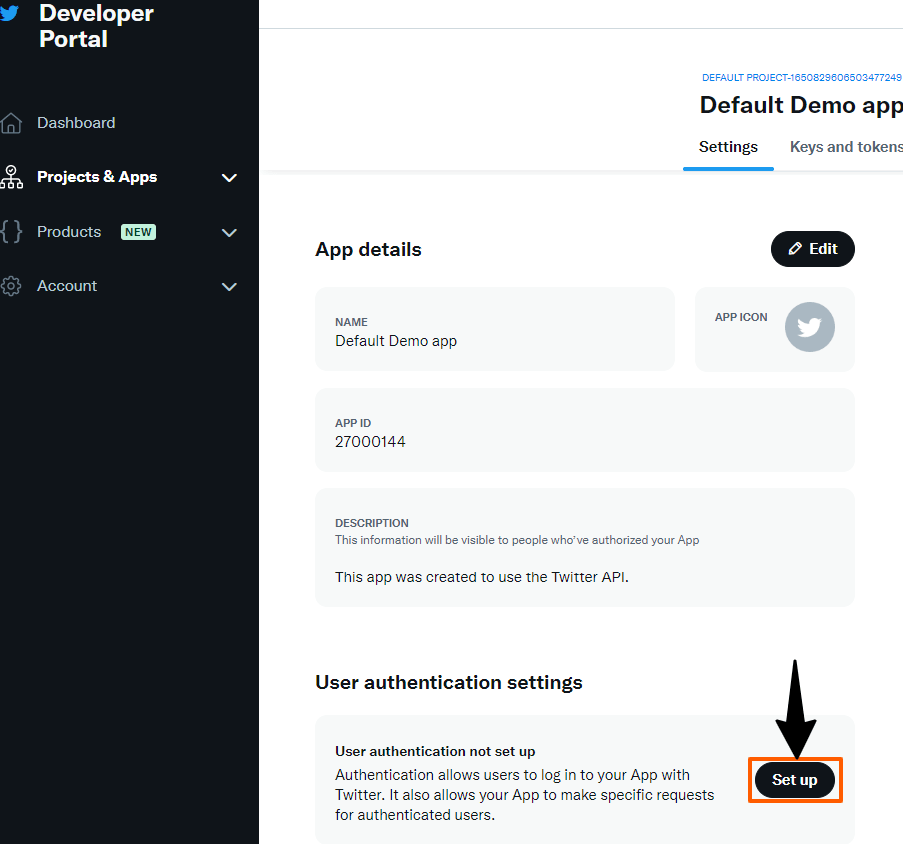The image size is (903, 844).
Task: Open the Default Project breadcrumb link
Action: pyautogui.click(x=802, y=78)
